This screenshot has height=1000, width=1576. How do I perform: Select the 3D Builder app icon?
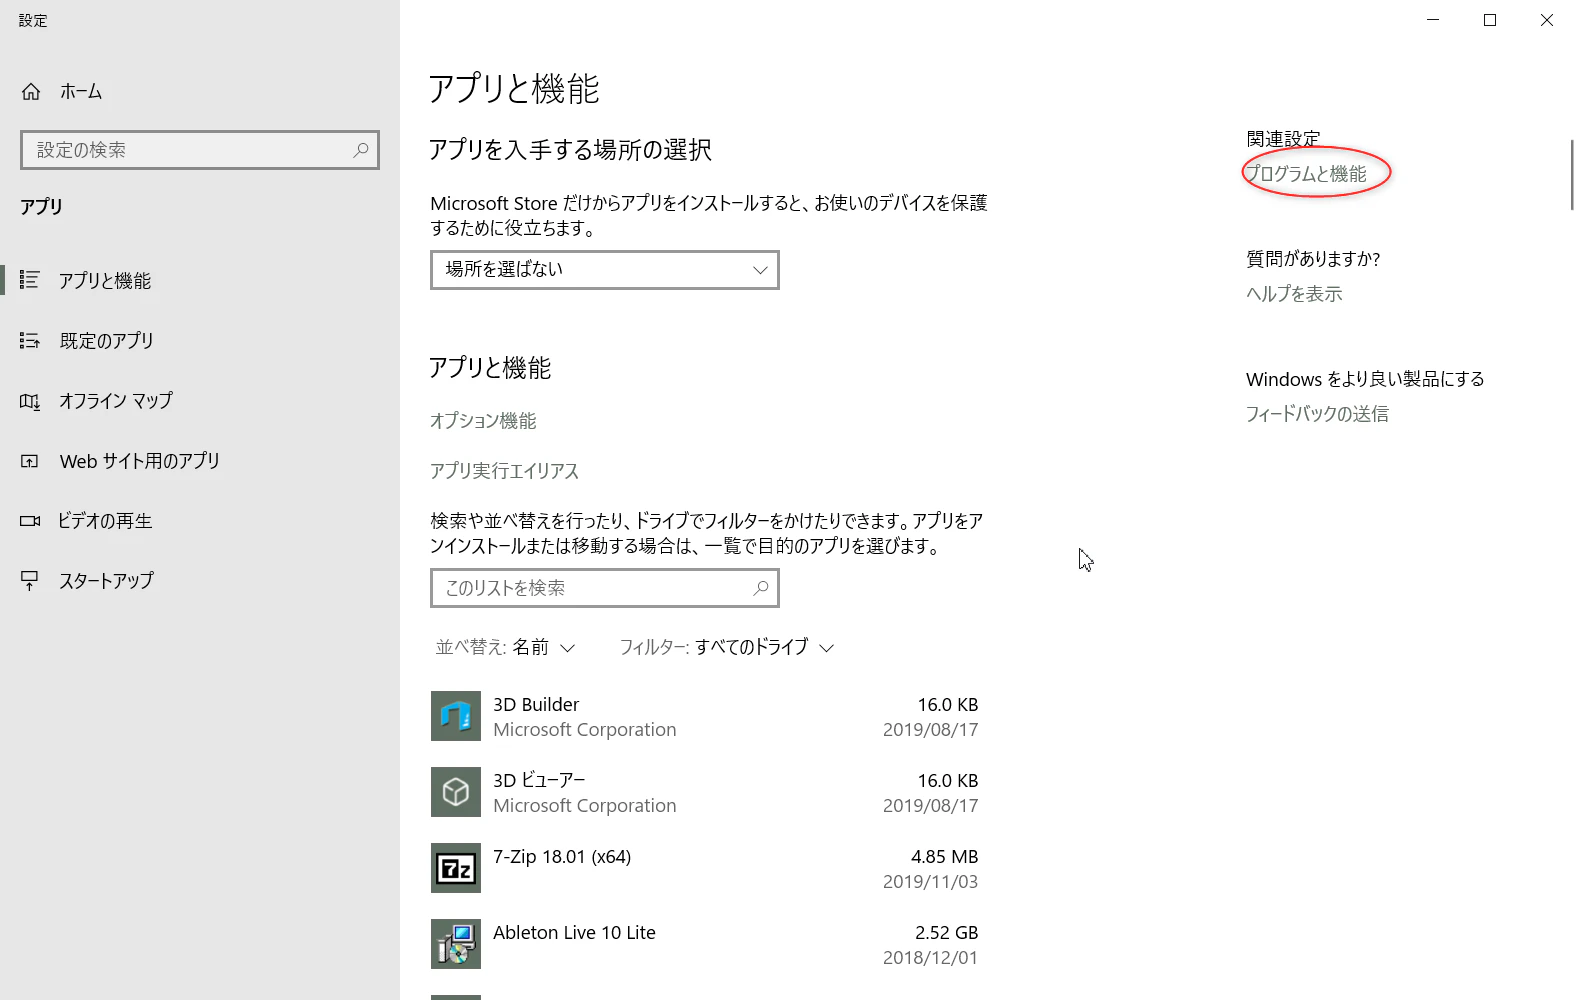click(x=456, y=716)
